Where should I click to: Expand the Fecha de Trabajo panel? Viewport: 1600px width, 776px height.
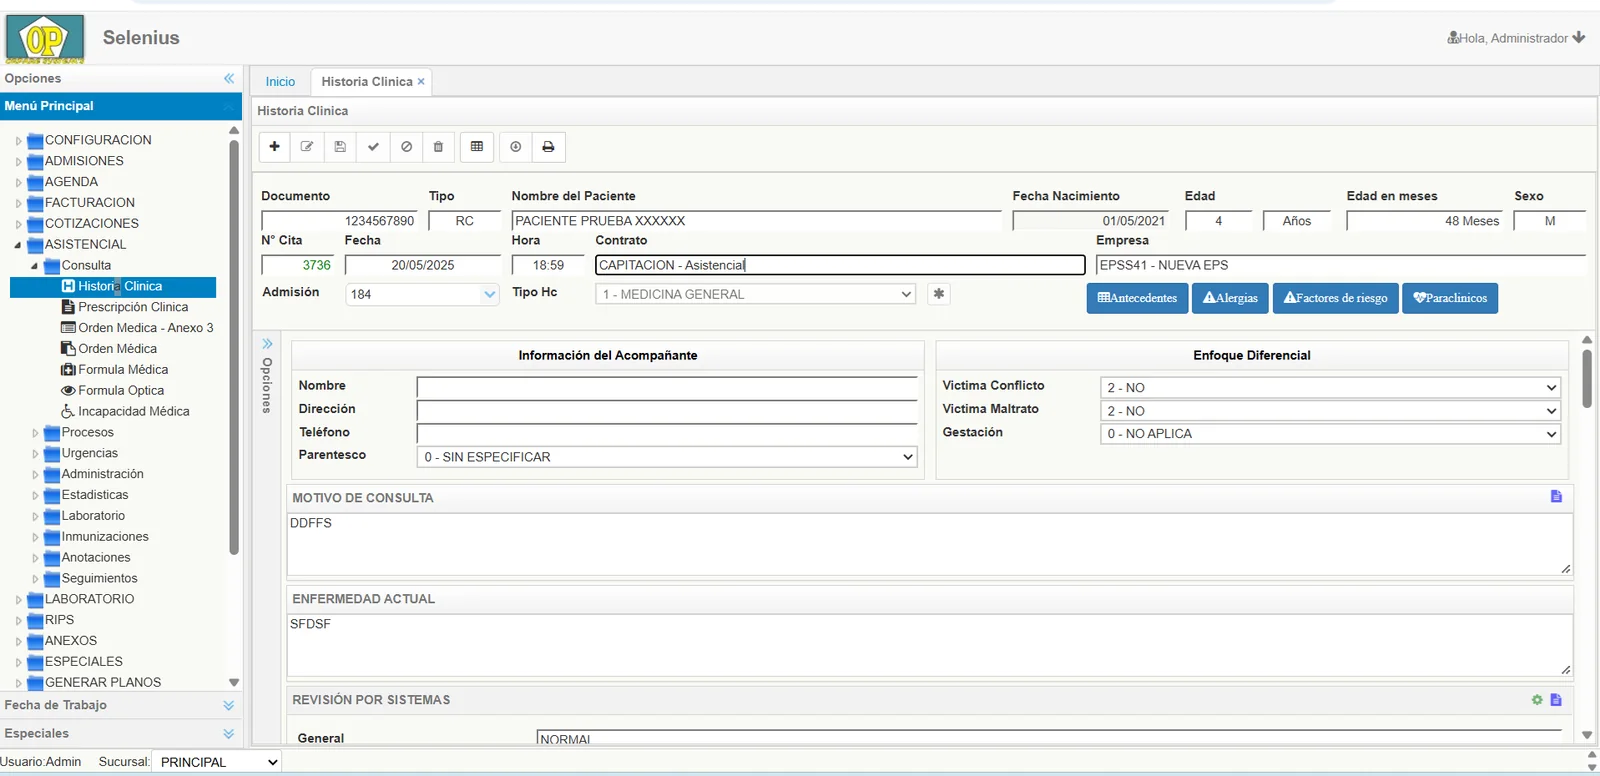[229, 705]
